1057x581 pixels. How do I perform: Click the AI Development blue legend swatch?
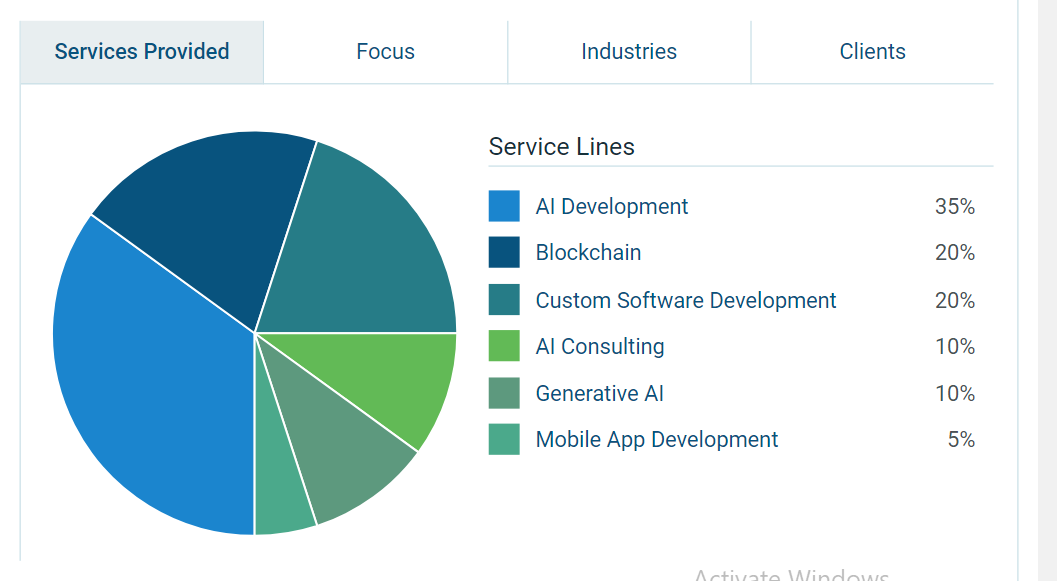(x=504, y=206)
